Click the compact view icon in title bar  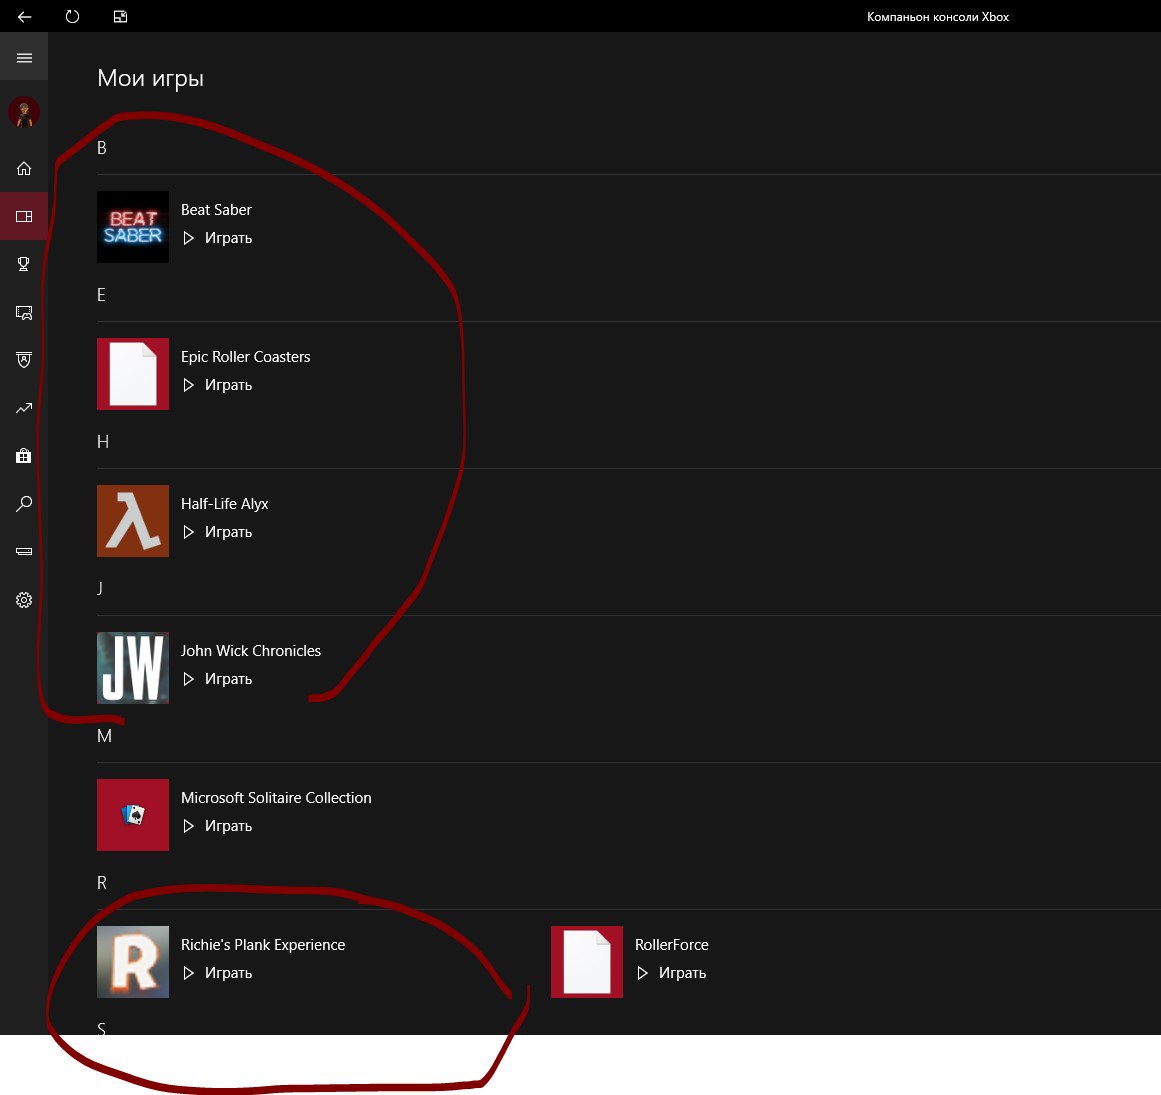click(x=121, y=16)
